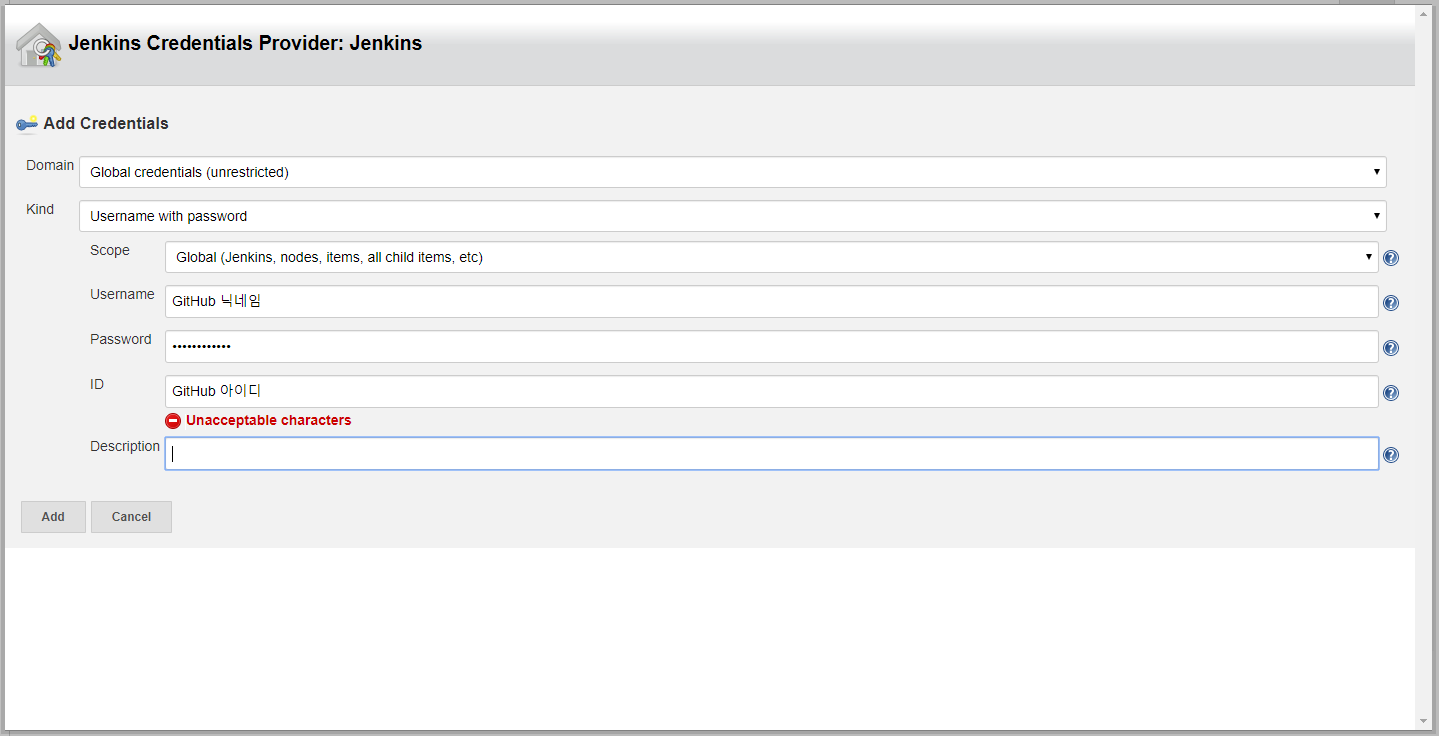Click the Jenkins Credentials Provider house icon
Viewport: 1439px width, 736px height.
(x=39, y=45)
